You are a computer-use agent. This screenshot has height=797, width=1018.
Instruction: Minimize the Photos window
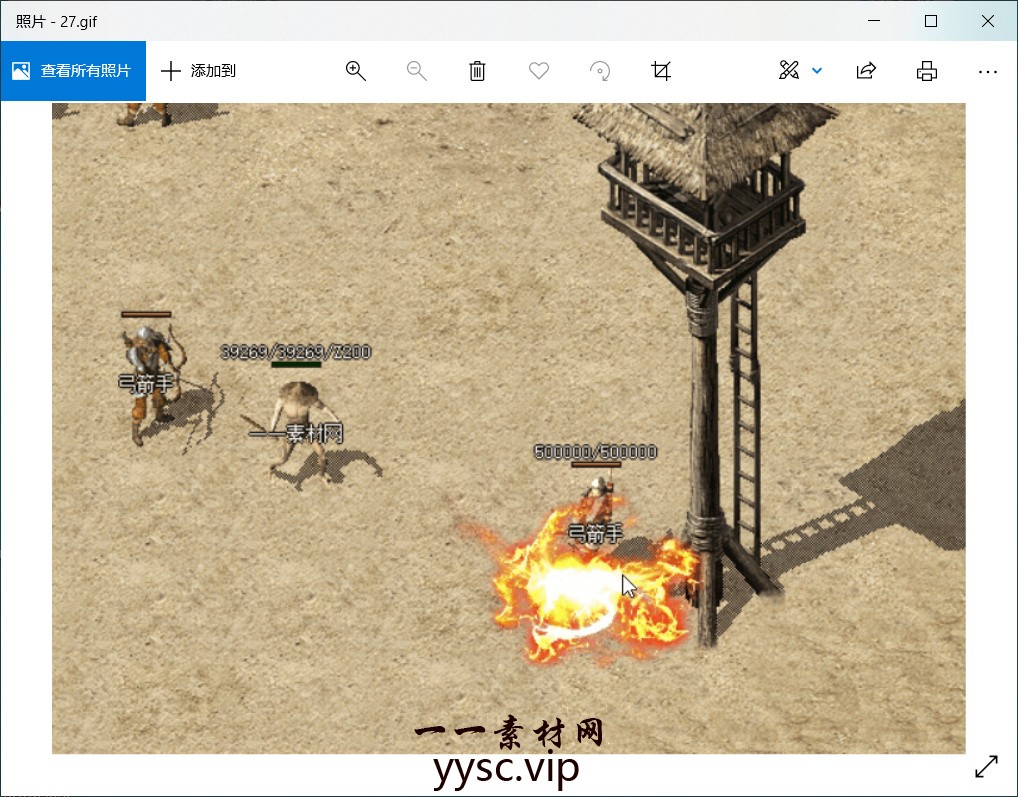coord(874,21)
